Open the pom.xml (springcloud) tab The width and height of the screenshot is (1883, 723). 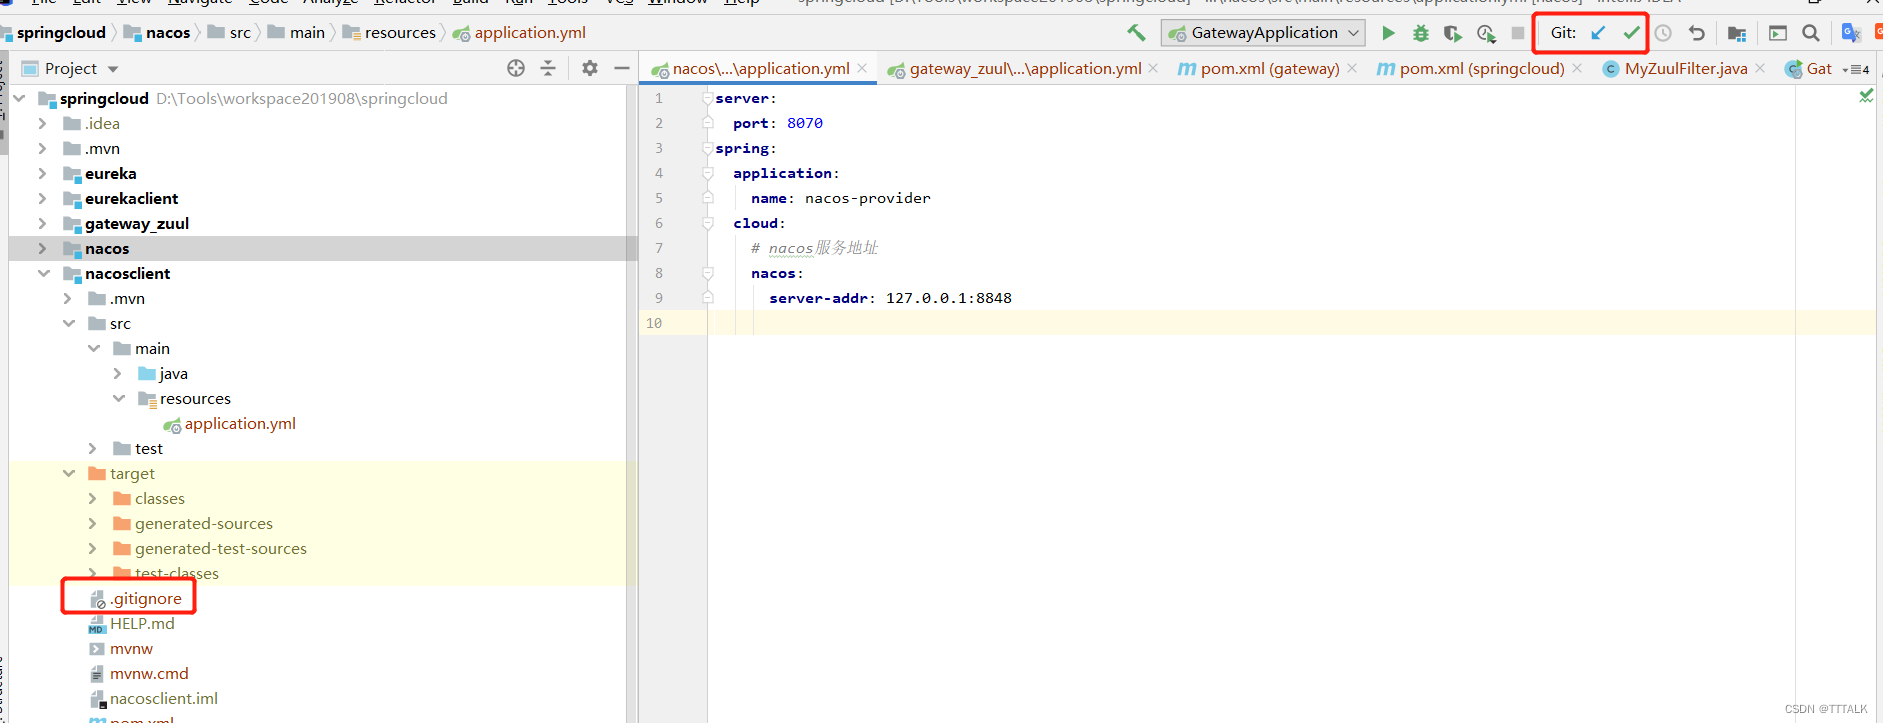1481,68
